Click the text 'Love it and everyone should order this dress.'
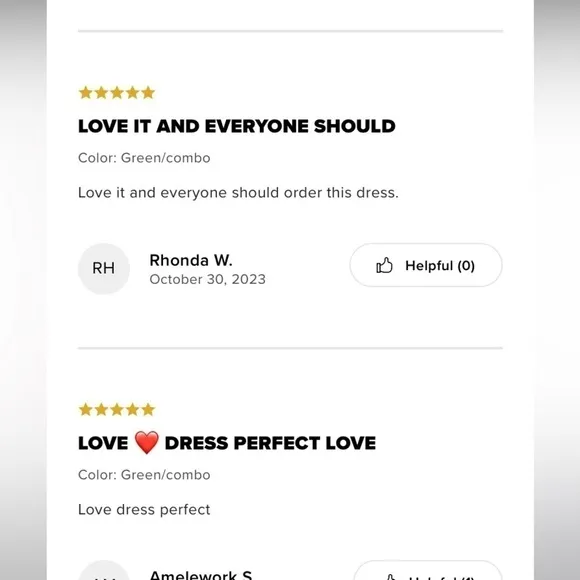This screenshot has height=580, width=580. click(x=238, y=193)
